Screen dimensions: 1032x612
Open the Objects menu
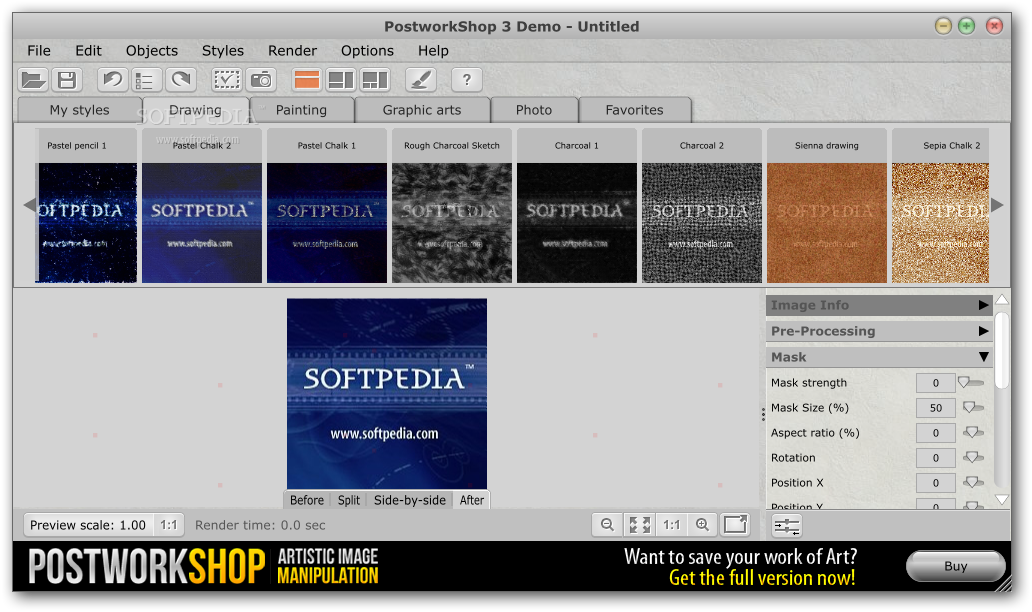pyautogui.click(x=152, y=51)
